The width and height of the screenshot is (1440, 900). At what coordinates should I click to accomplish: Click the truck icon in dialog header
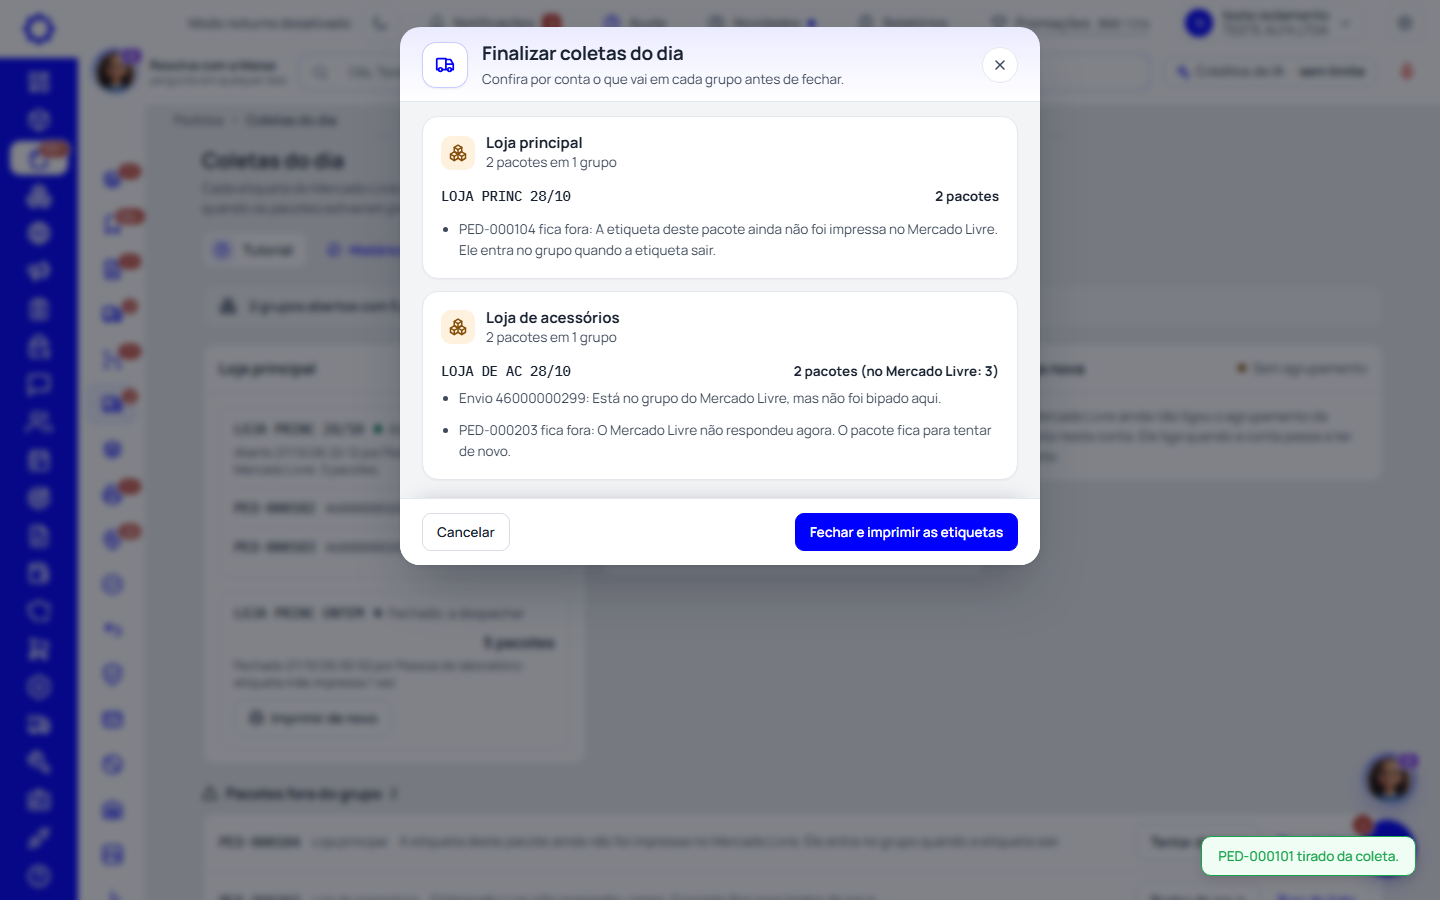pos(445,65)
